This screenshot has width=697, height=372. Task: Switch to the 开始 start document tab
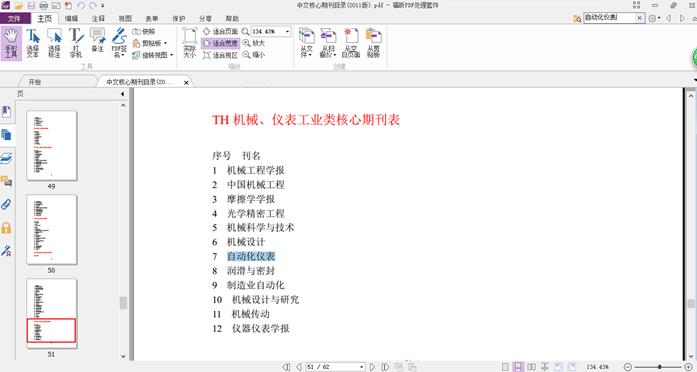point(35,82)
